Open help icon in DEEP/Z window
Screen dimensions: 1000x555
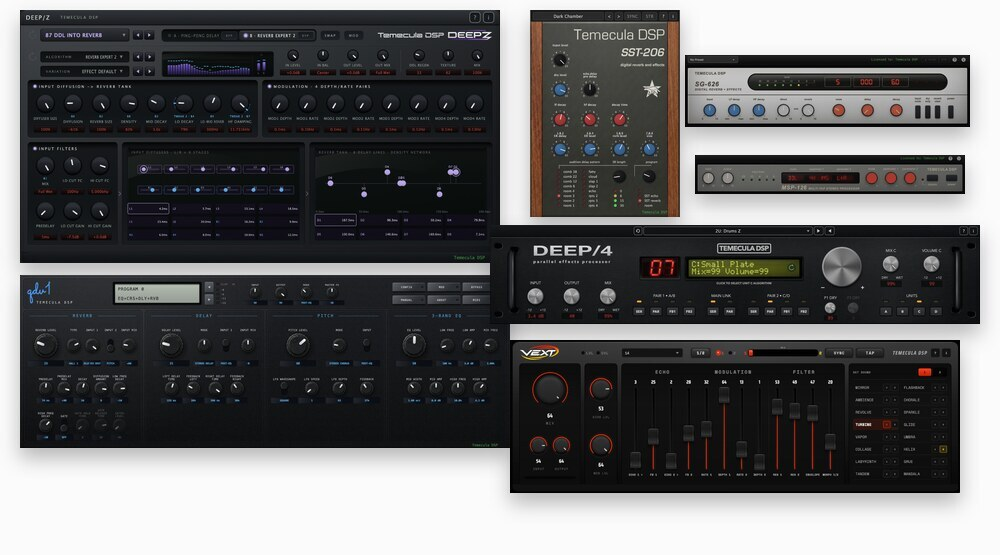point(474,17)
